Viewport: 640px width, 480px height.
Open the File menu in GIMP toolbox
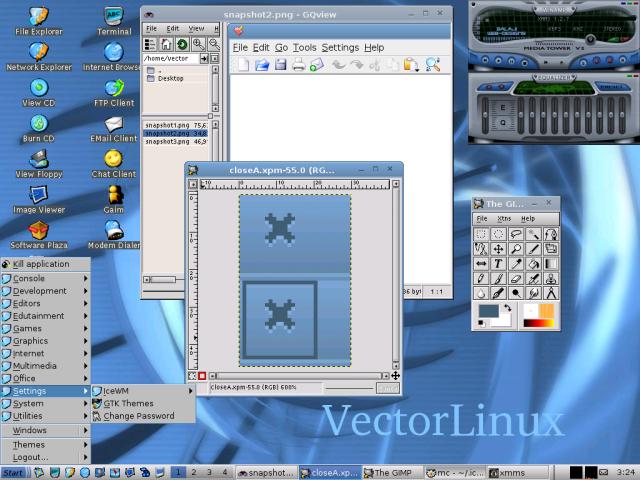pyautogui.click(x=482, y=218)
